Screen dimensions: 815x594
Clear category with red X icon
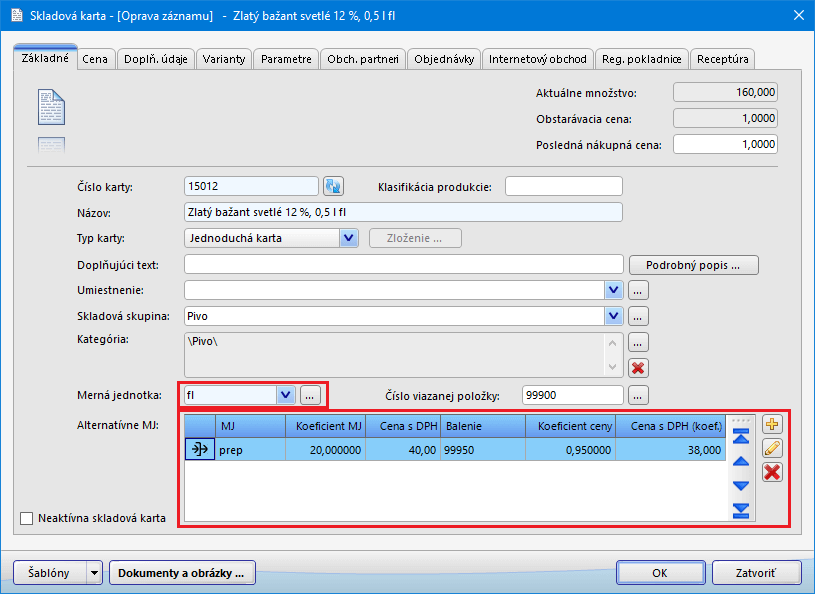639,367
